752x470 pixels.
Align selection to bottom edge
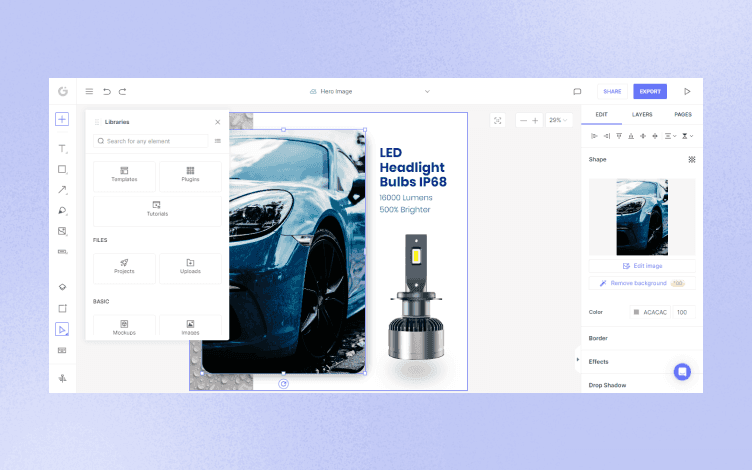(x=631, y=136)
